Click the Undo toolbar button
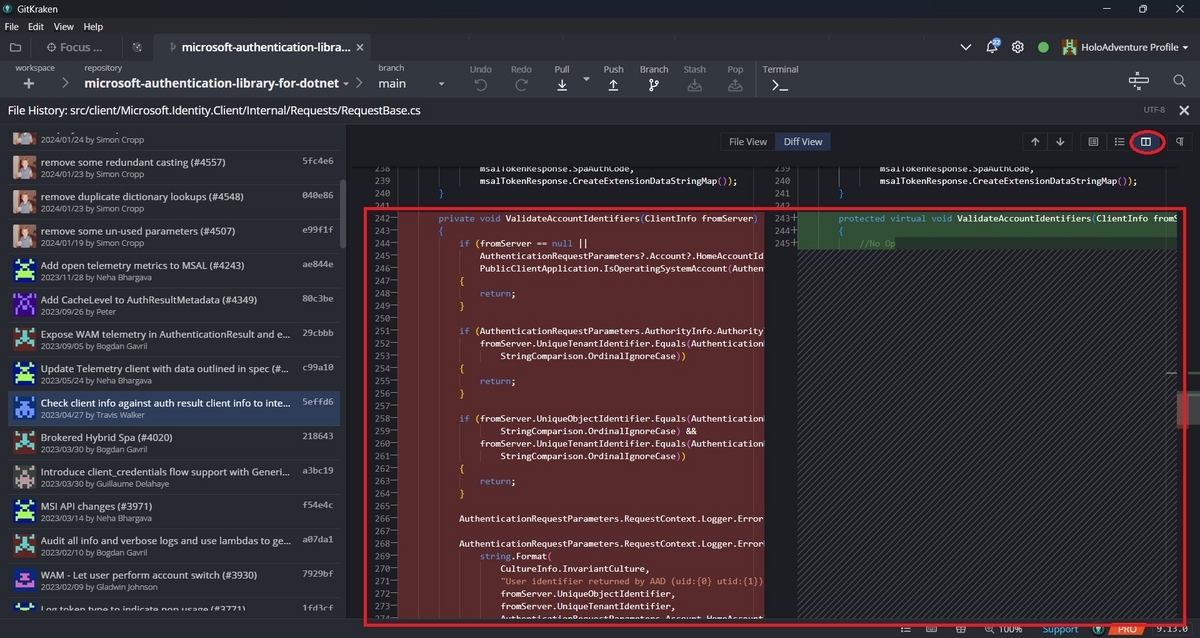1200x638 pixels. [481, 78]
